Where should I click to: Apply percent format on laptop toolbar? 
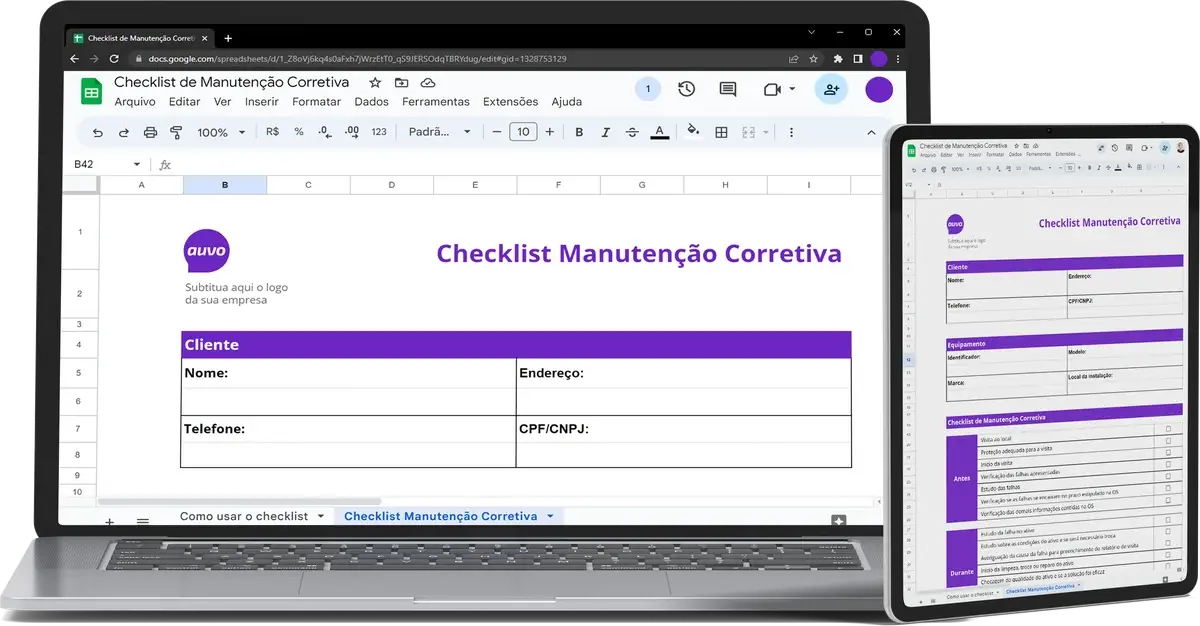click(x=299, y=132)
